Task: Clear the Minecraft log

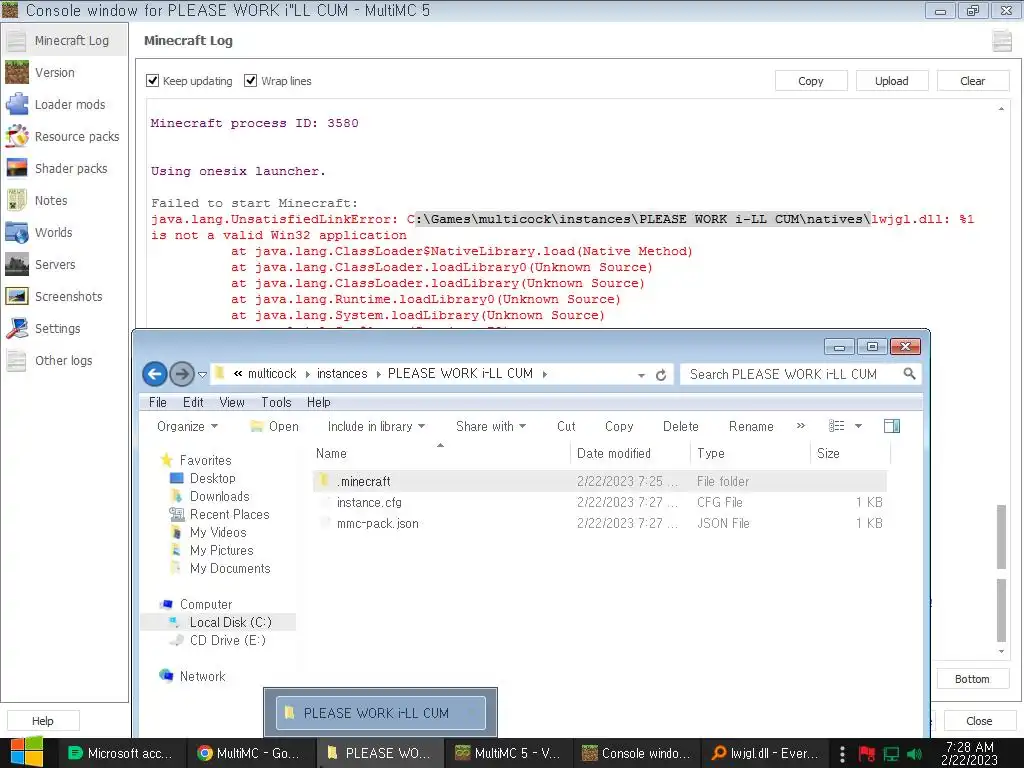Action: tap(972, 81)
